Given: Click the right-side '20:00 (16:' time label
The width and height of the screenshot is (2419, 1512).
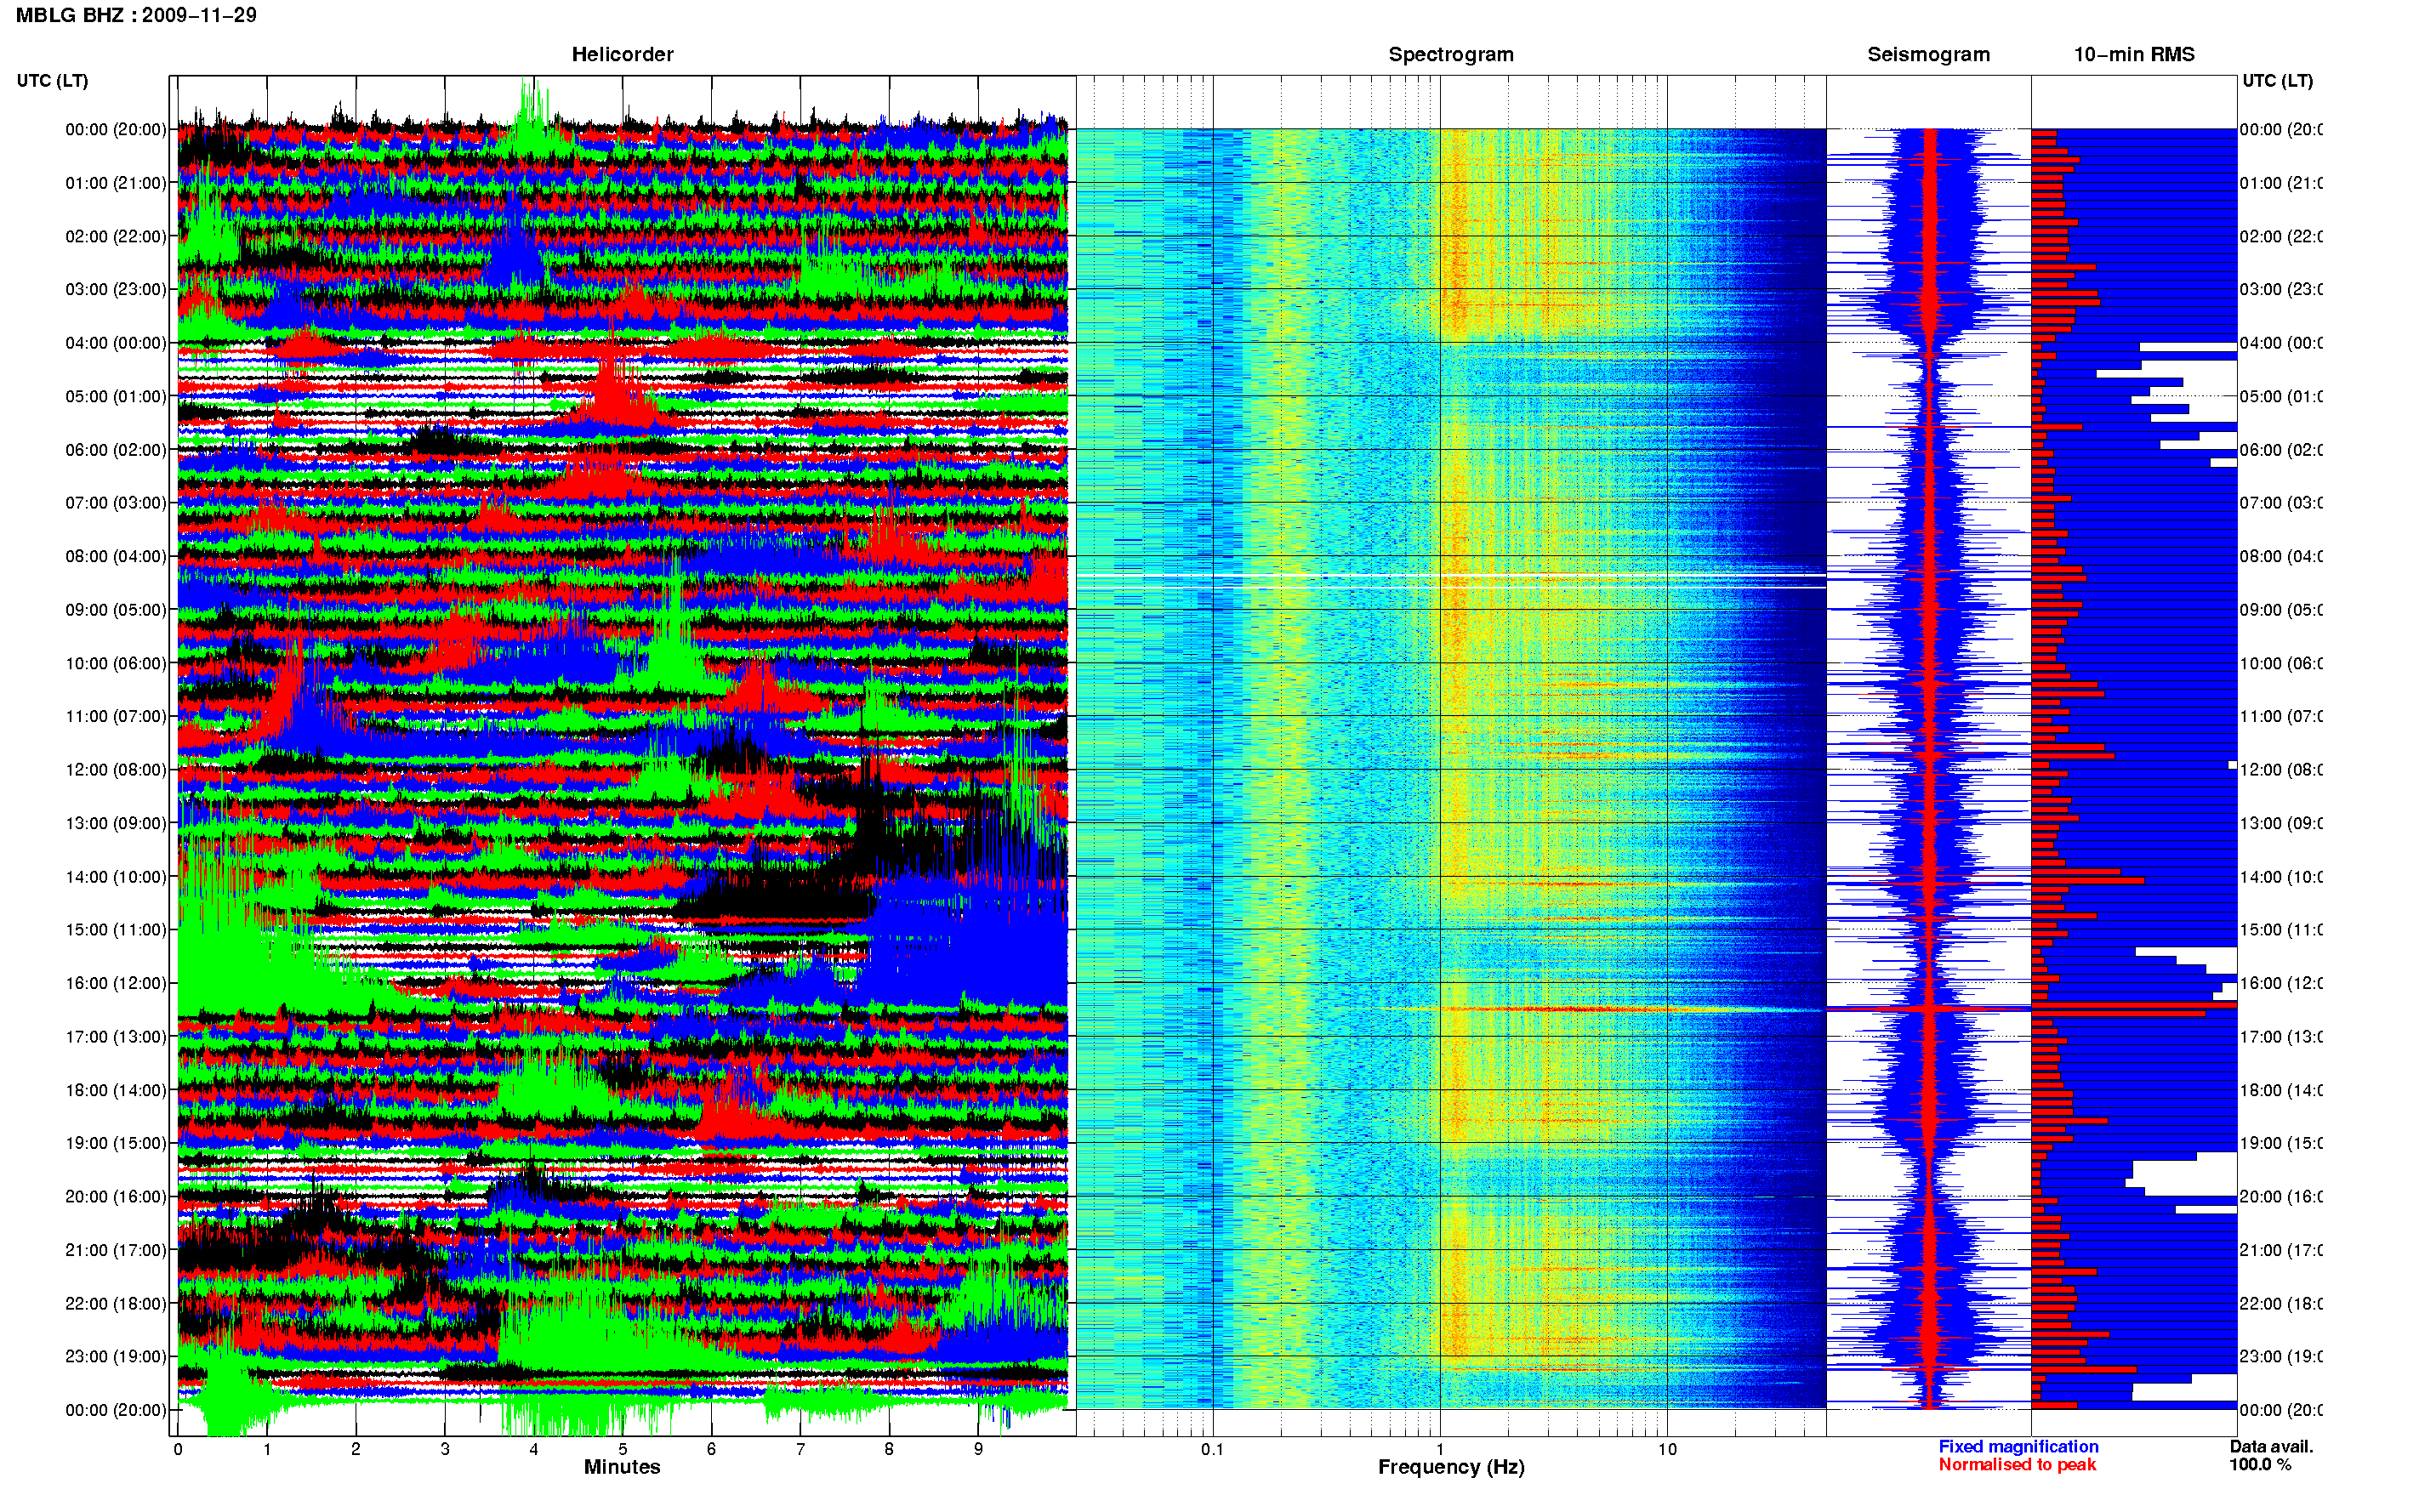Looking at the screenshot, I should pyautogui.click(x=2281, y=1196).
